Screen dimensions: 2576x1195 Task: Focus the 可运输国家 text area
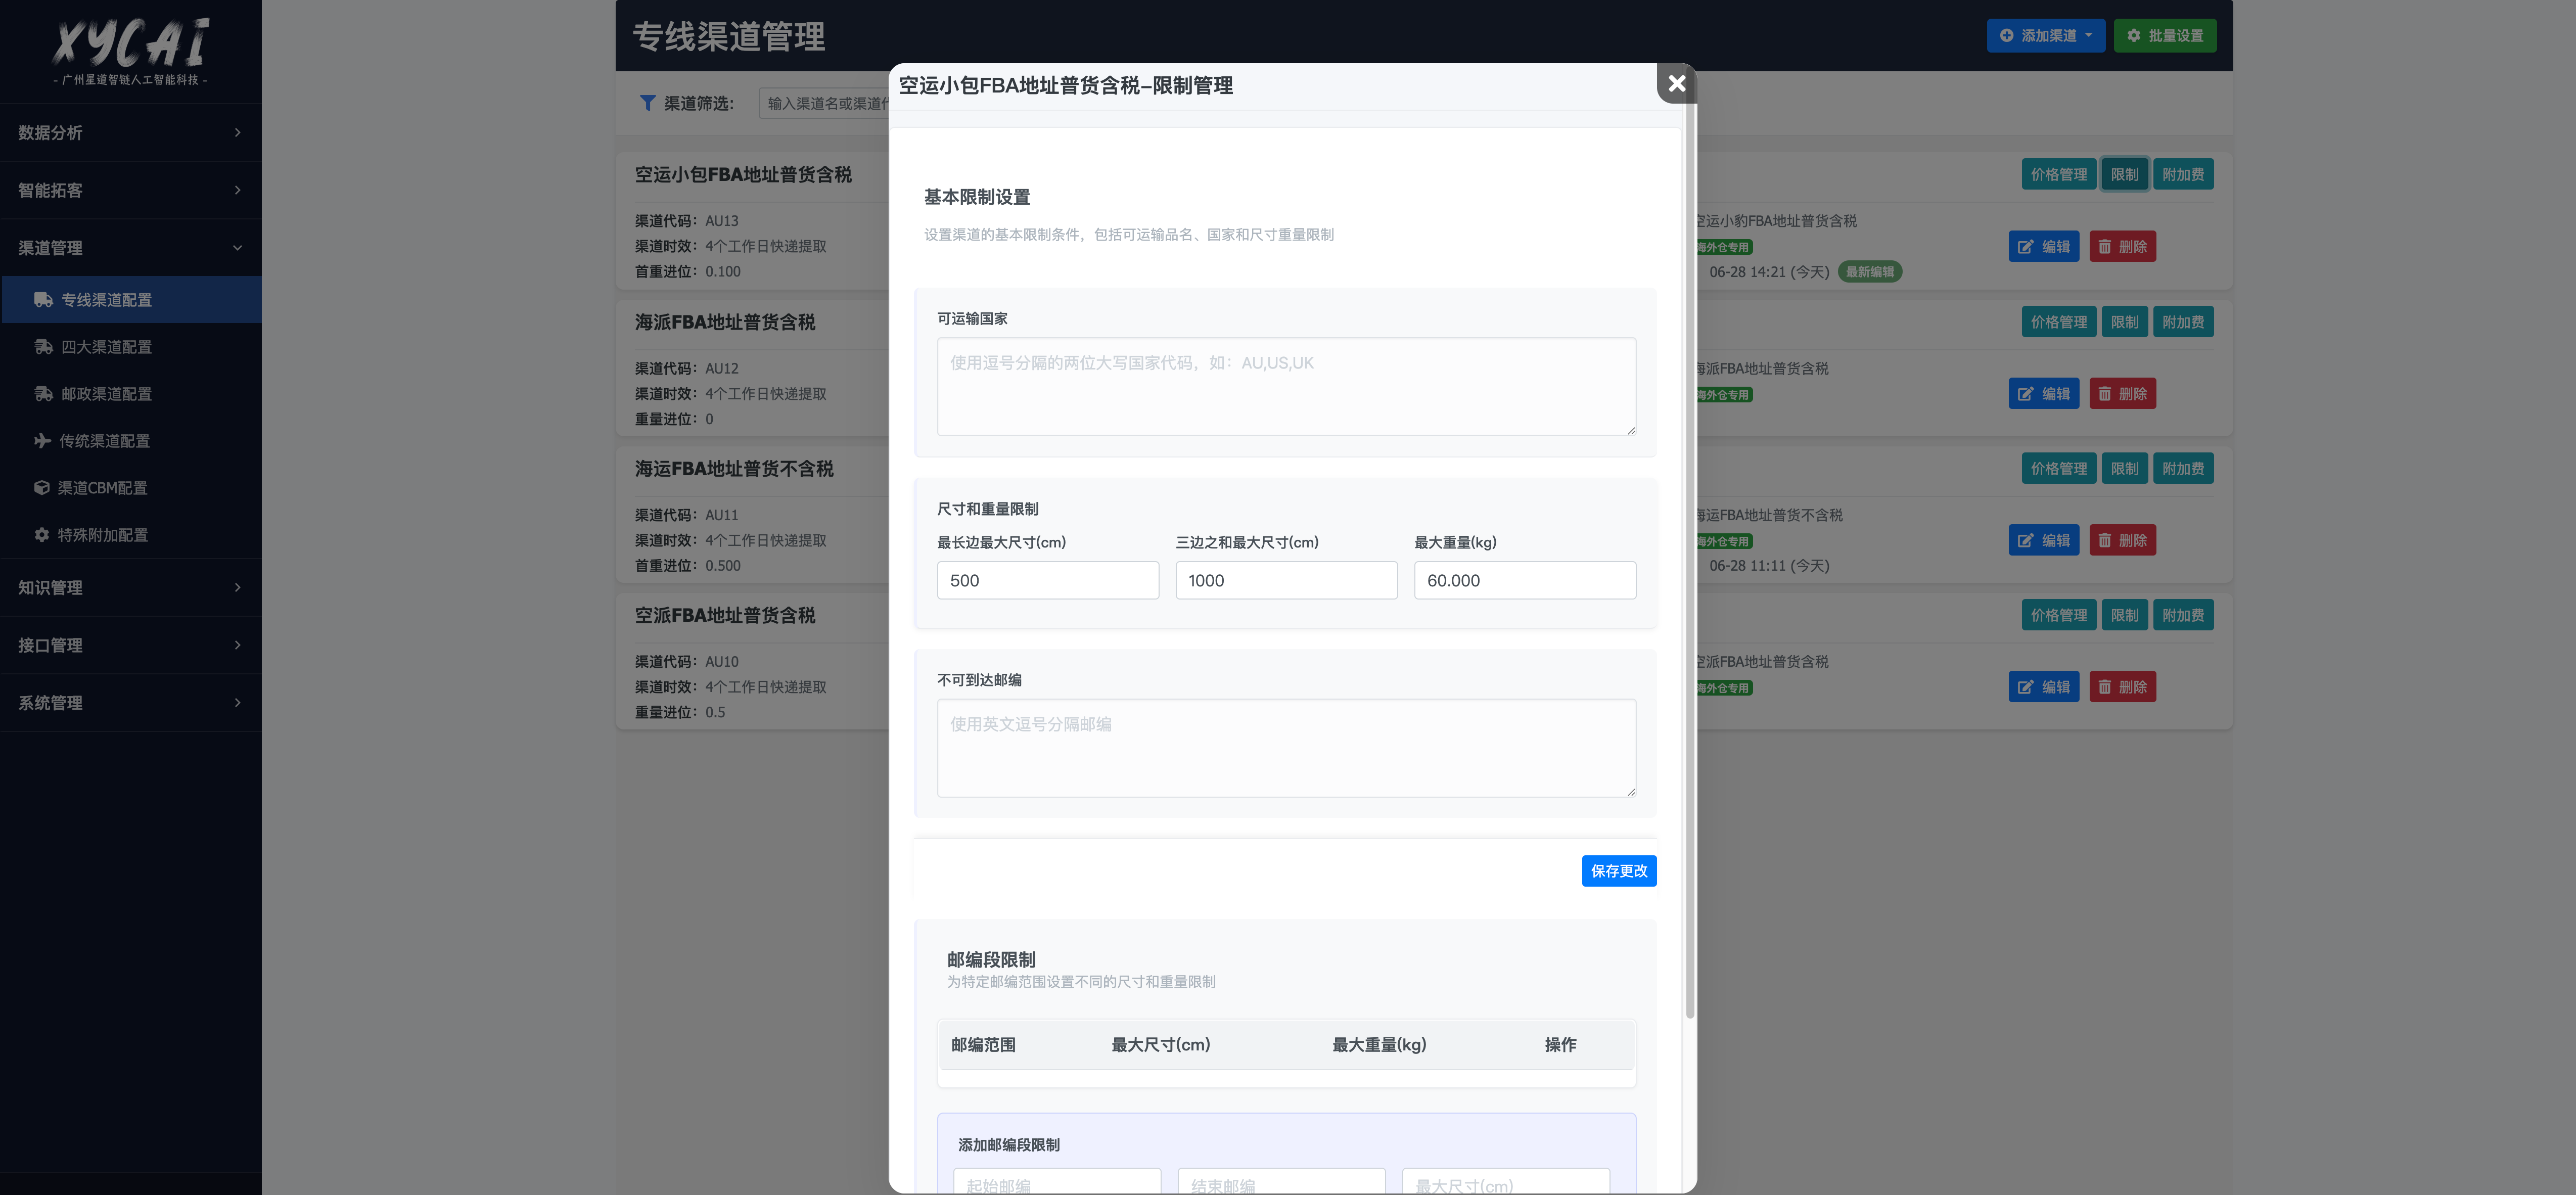(x=1286, y=386)
